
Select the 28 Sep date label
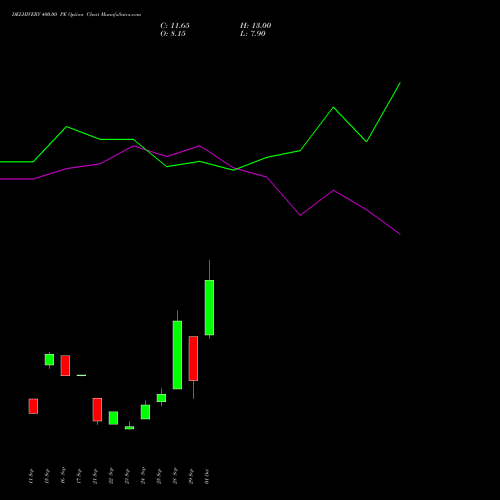pos(175,476)
